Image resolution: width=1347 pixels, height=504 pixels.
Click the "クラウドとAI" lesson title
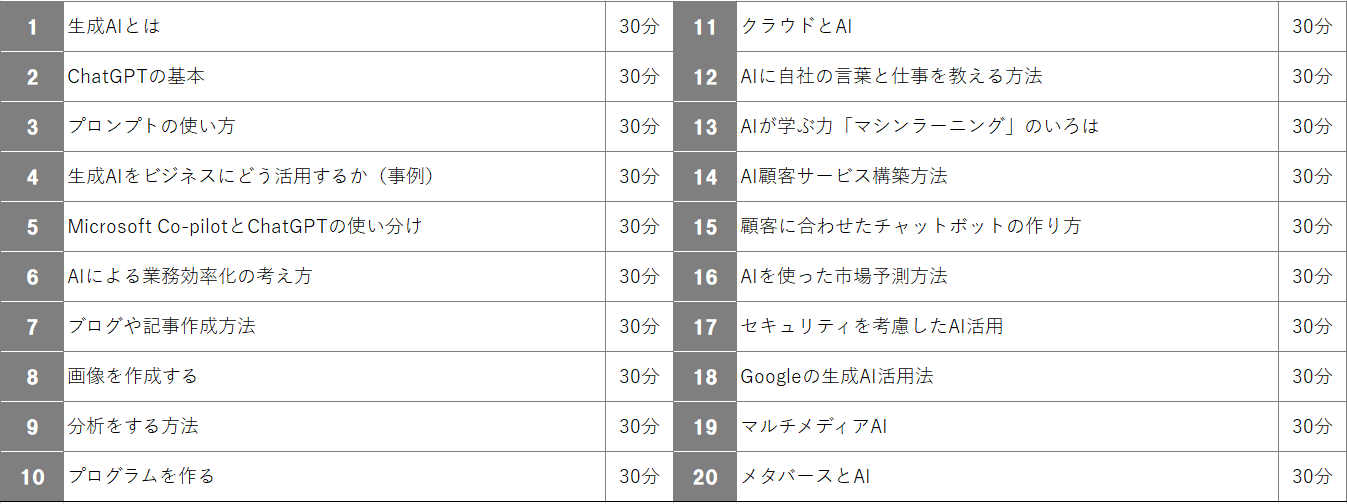[796, 27]
